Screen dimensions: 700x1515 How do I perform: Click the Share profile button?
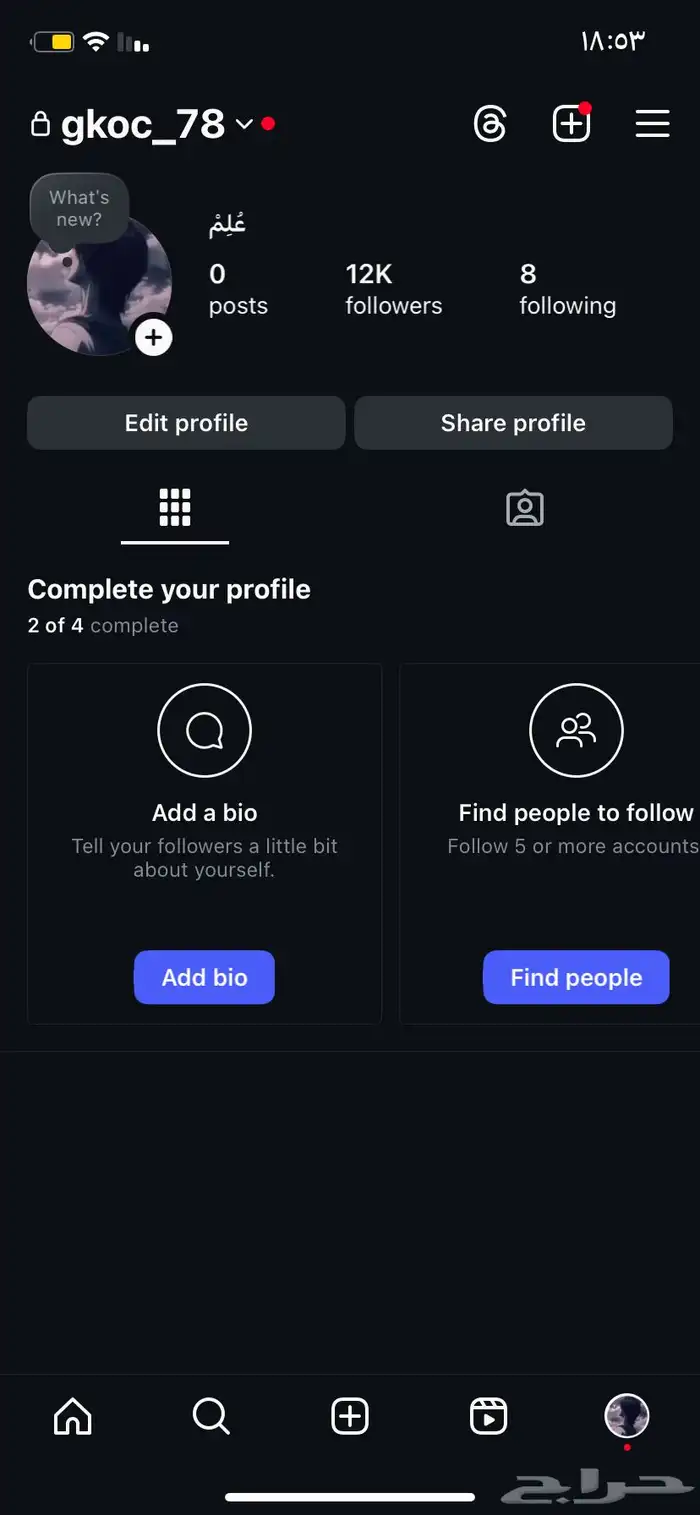(x=513, y=423)
